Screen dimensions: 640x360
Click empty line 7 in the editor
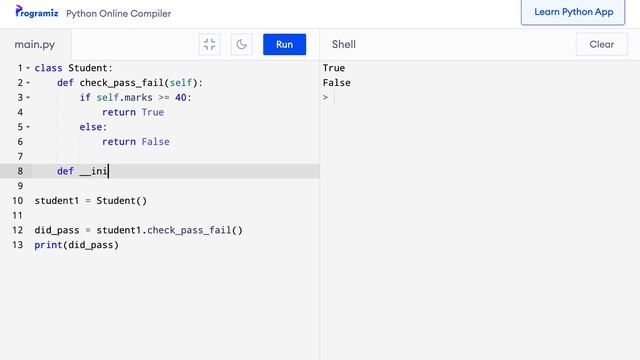coord(176,156)
